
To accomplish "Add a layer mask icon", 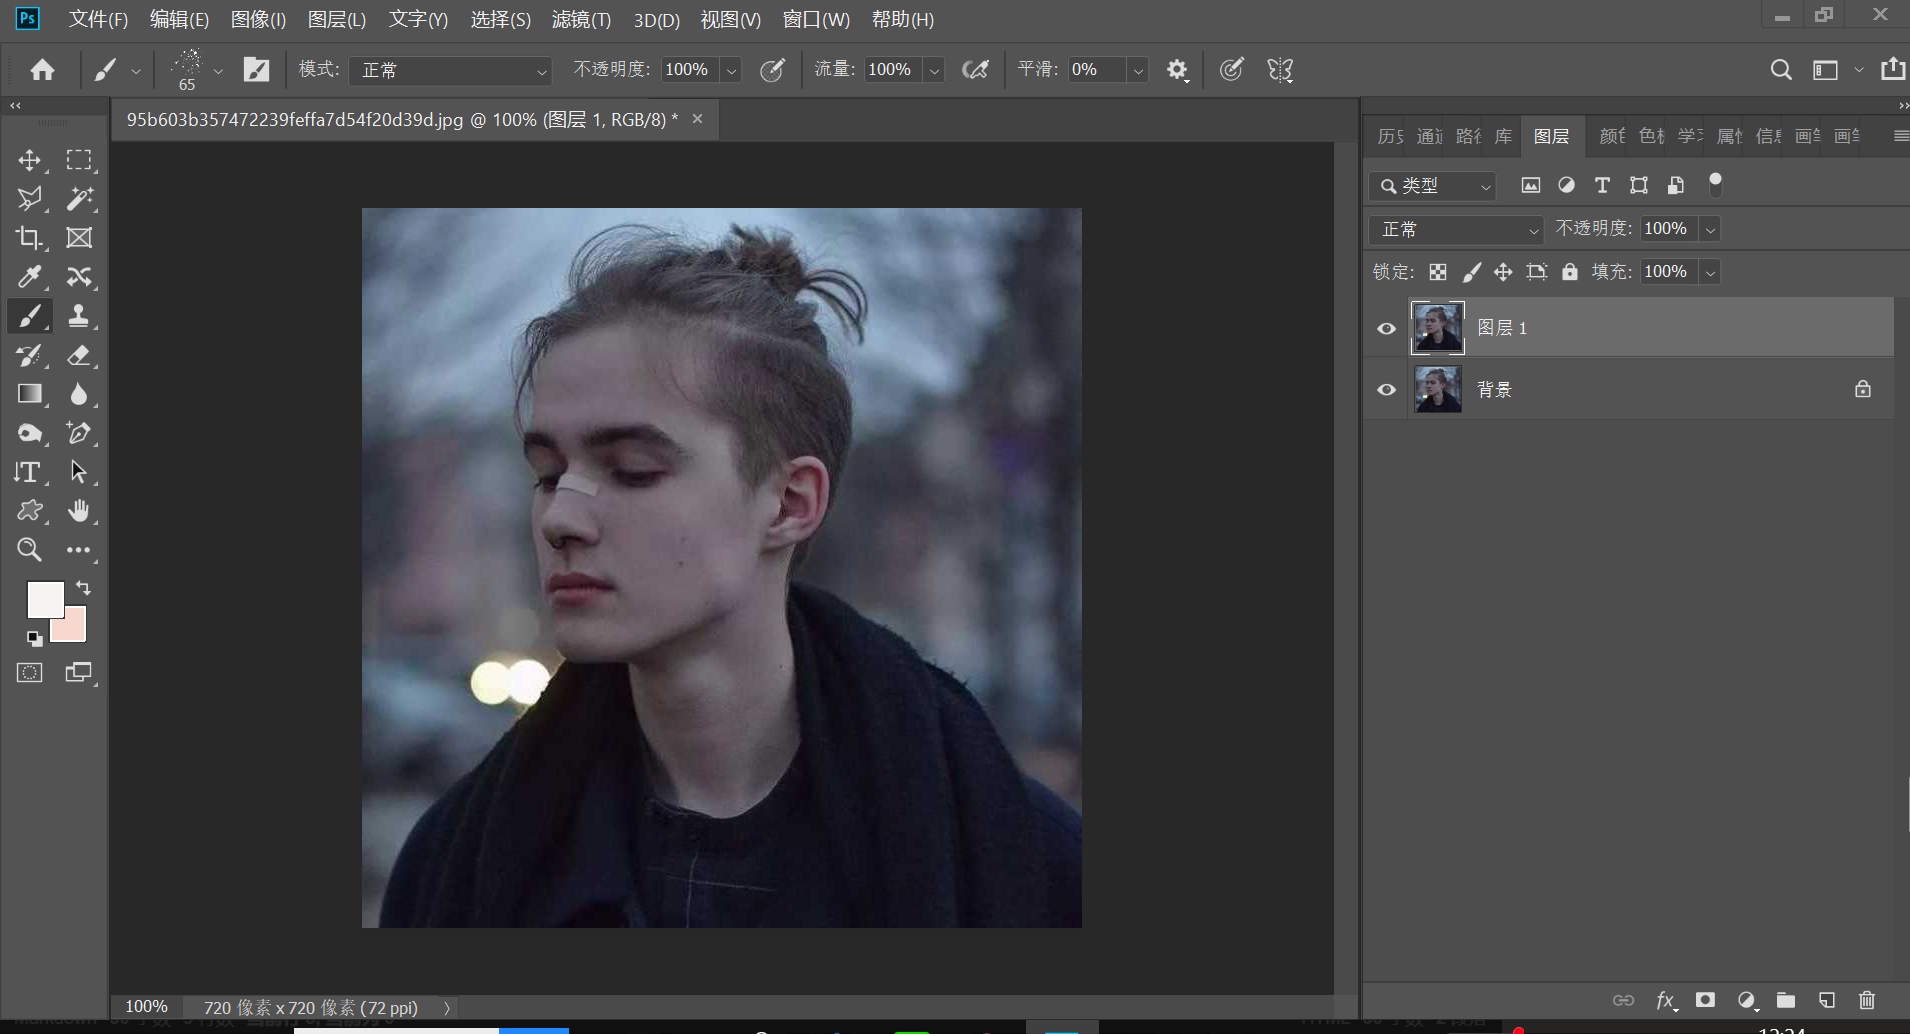I will pos(1705,1000).
